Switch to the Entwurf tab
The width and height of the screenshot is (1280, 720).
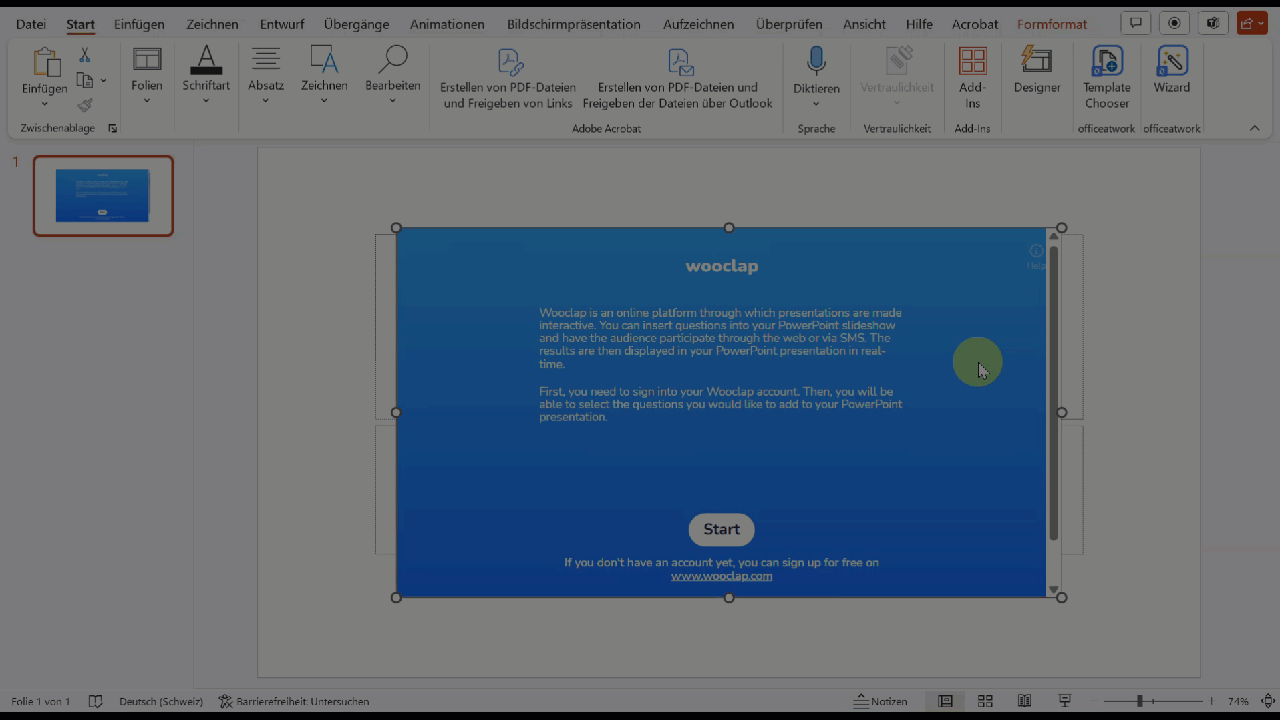click(x=281, y=24)
